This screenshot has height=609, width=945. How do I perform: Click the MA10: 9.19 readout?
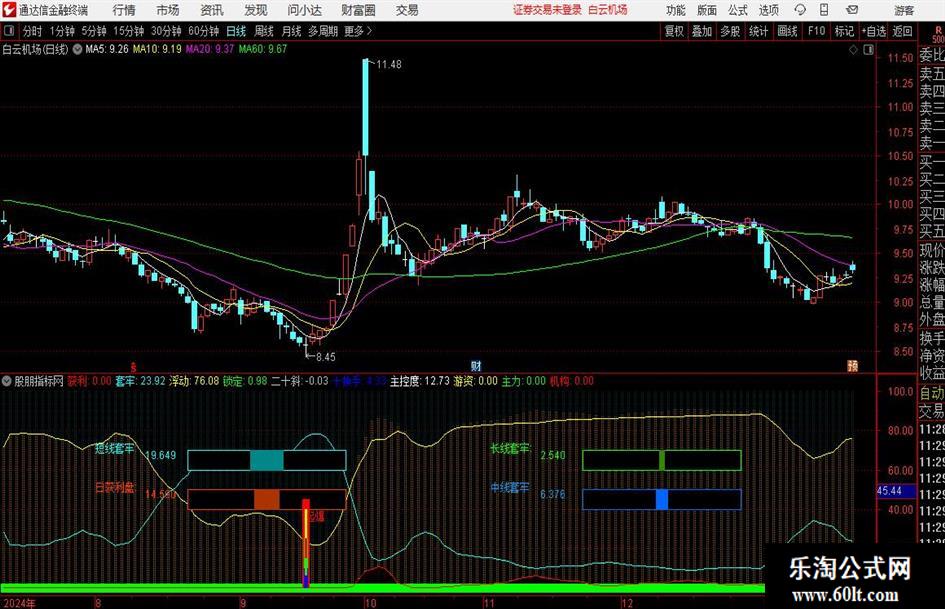[157, 49]
